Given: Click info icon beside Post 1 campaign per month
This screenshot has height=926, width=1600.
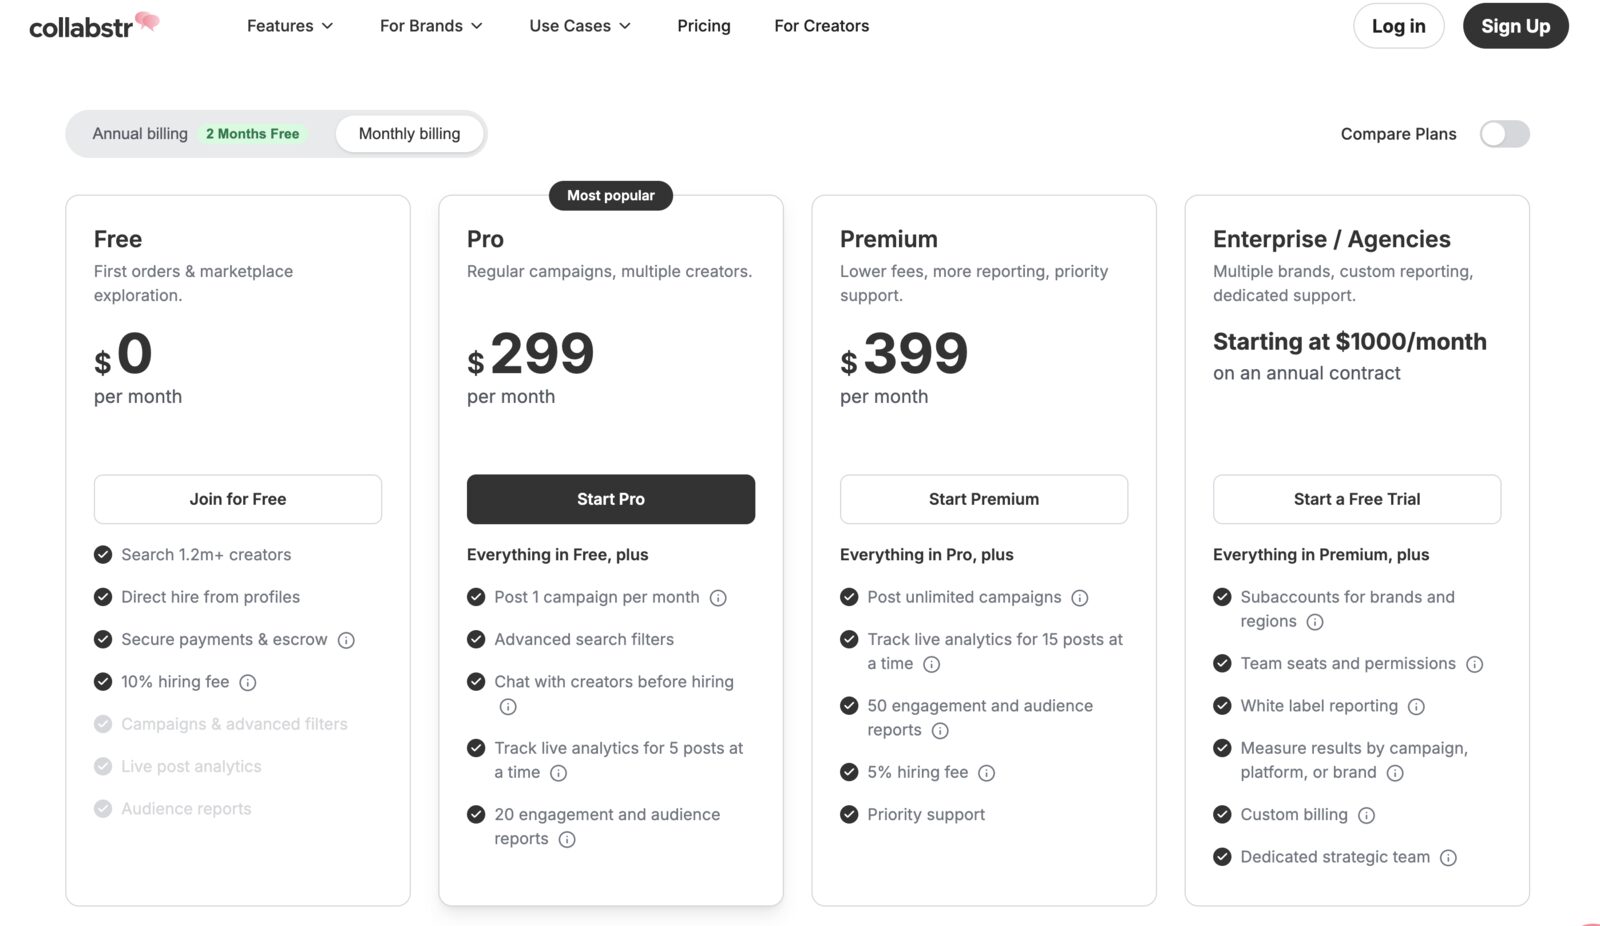Looking at the screenshot, I should tap(718, 598).
